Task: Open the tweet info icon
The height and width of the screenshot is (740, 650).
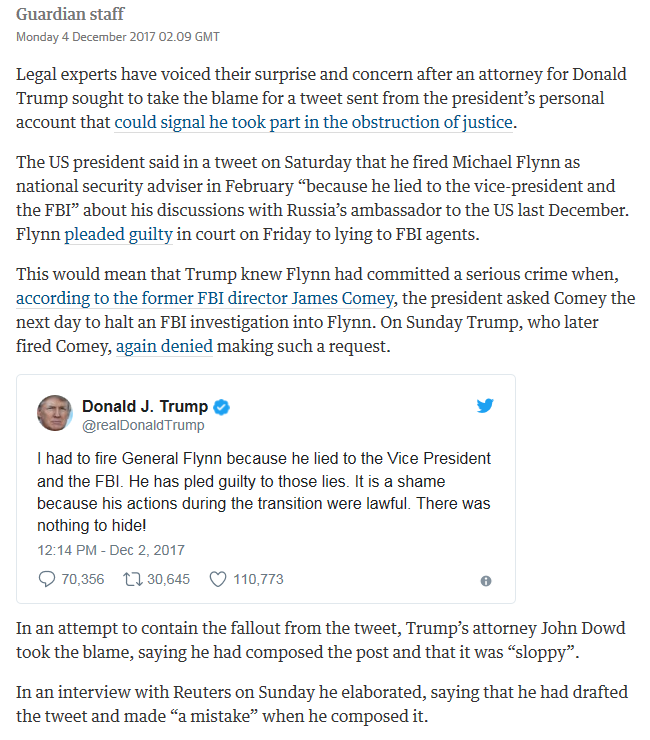Action: pos(486,581)
